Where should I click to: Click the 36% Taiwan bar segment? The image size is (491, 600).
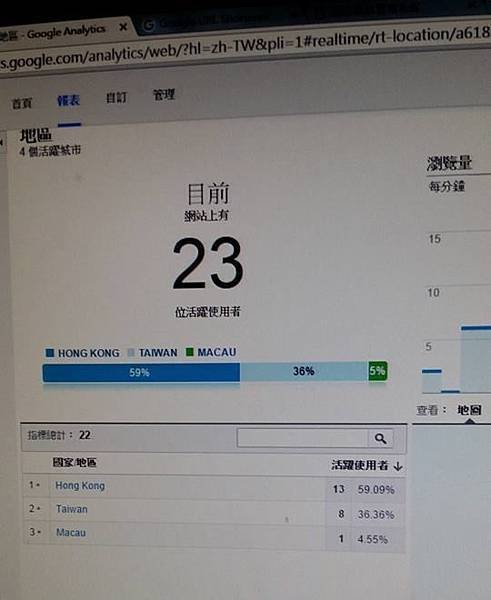pyautogui.click(x=304, y=371)
